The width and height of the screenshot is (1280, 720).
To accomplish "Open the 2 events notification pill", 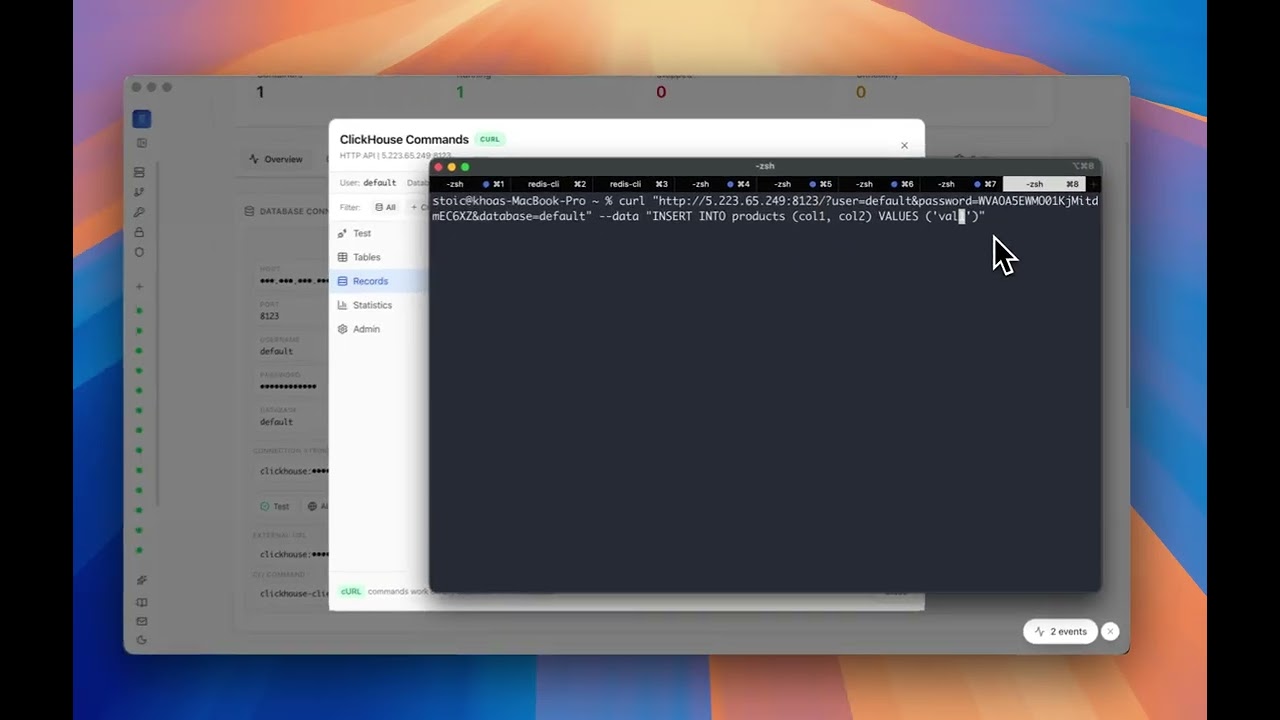I will (1060, 632).
